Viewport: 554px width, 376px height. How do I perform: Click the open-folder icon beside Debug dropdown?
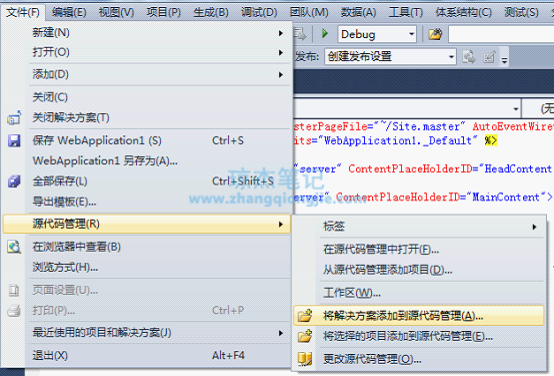click(435, 34)
